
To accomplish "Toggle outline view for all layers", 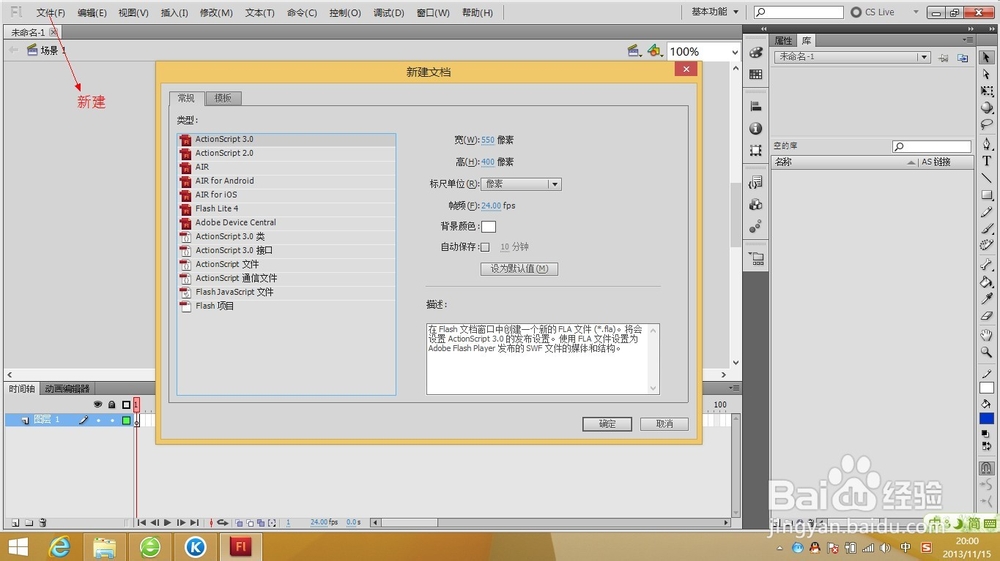I will click(126, 404).
